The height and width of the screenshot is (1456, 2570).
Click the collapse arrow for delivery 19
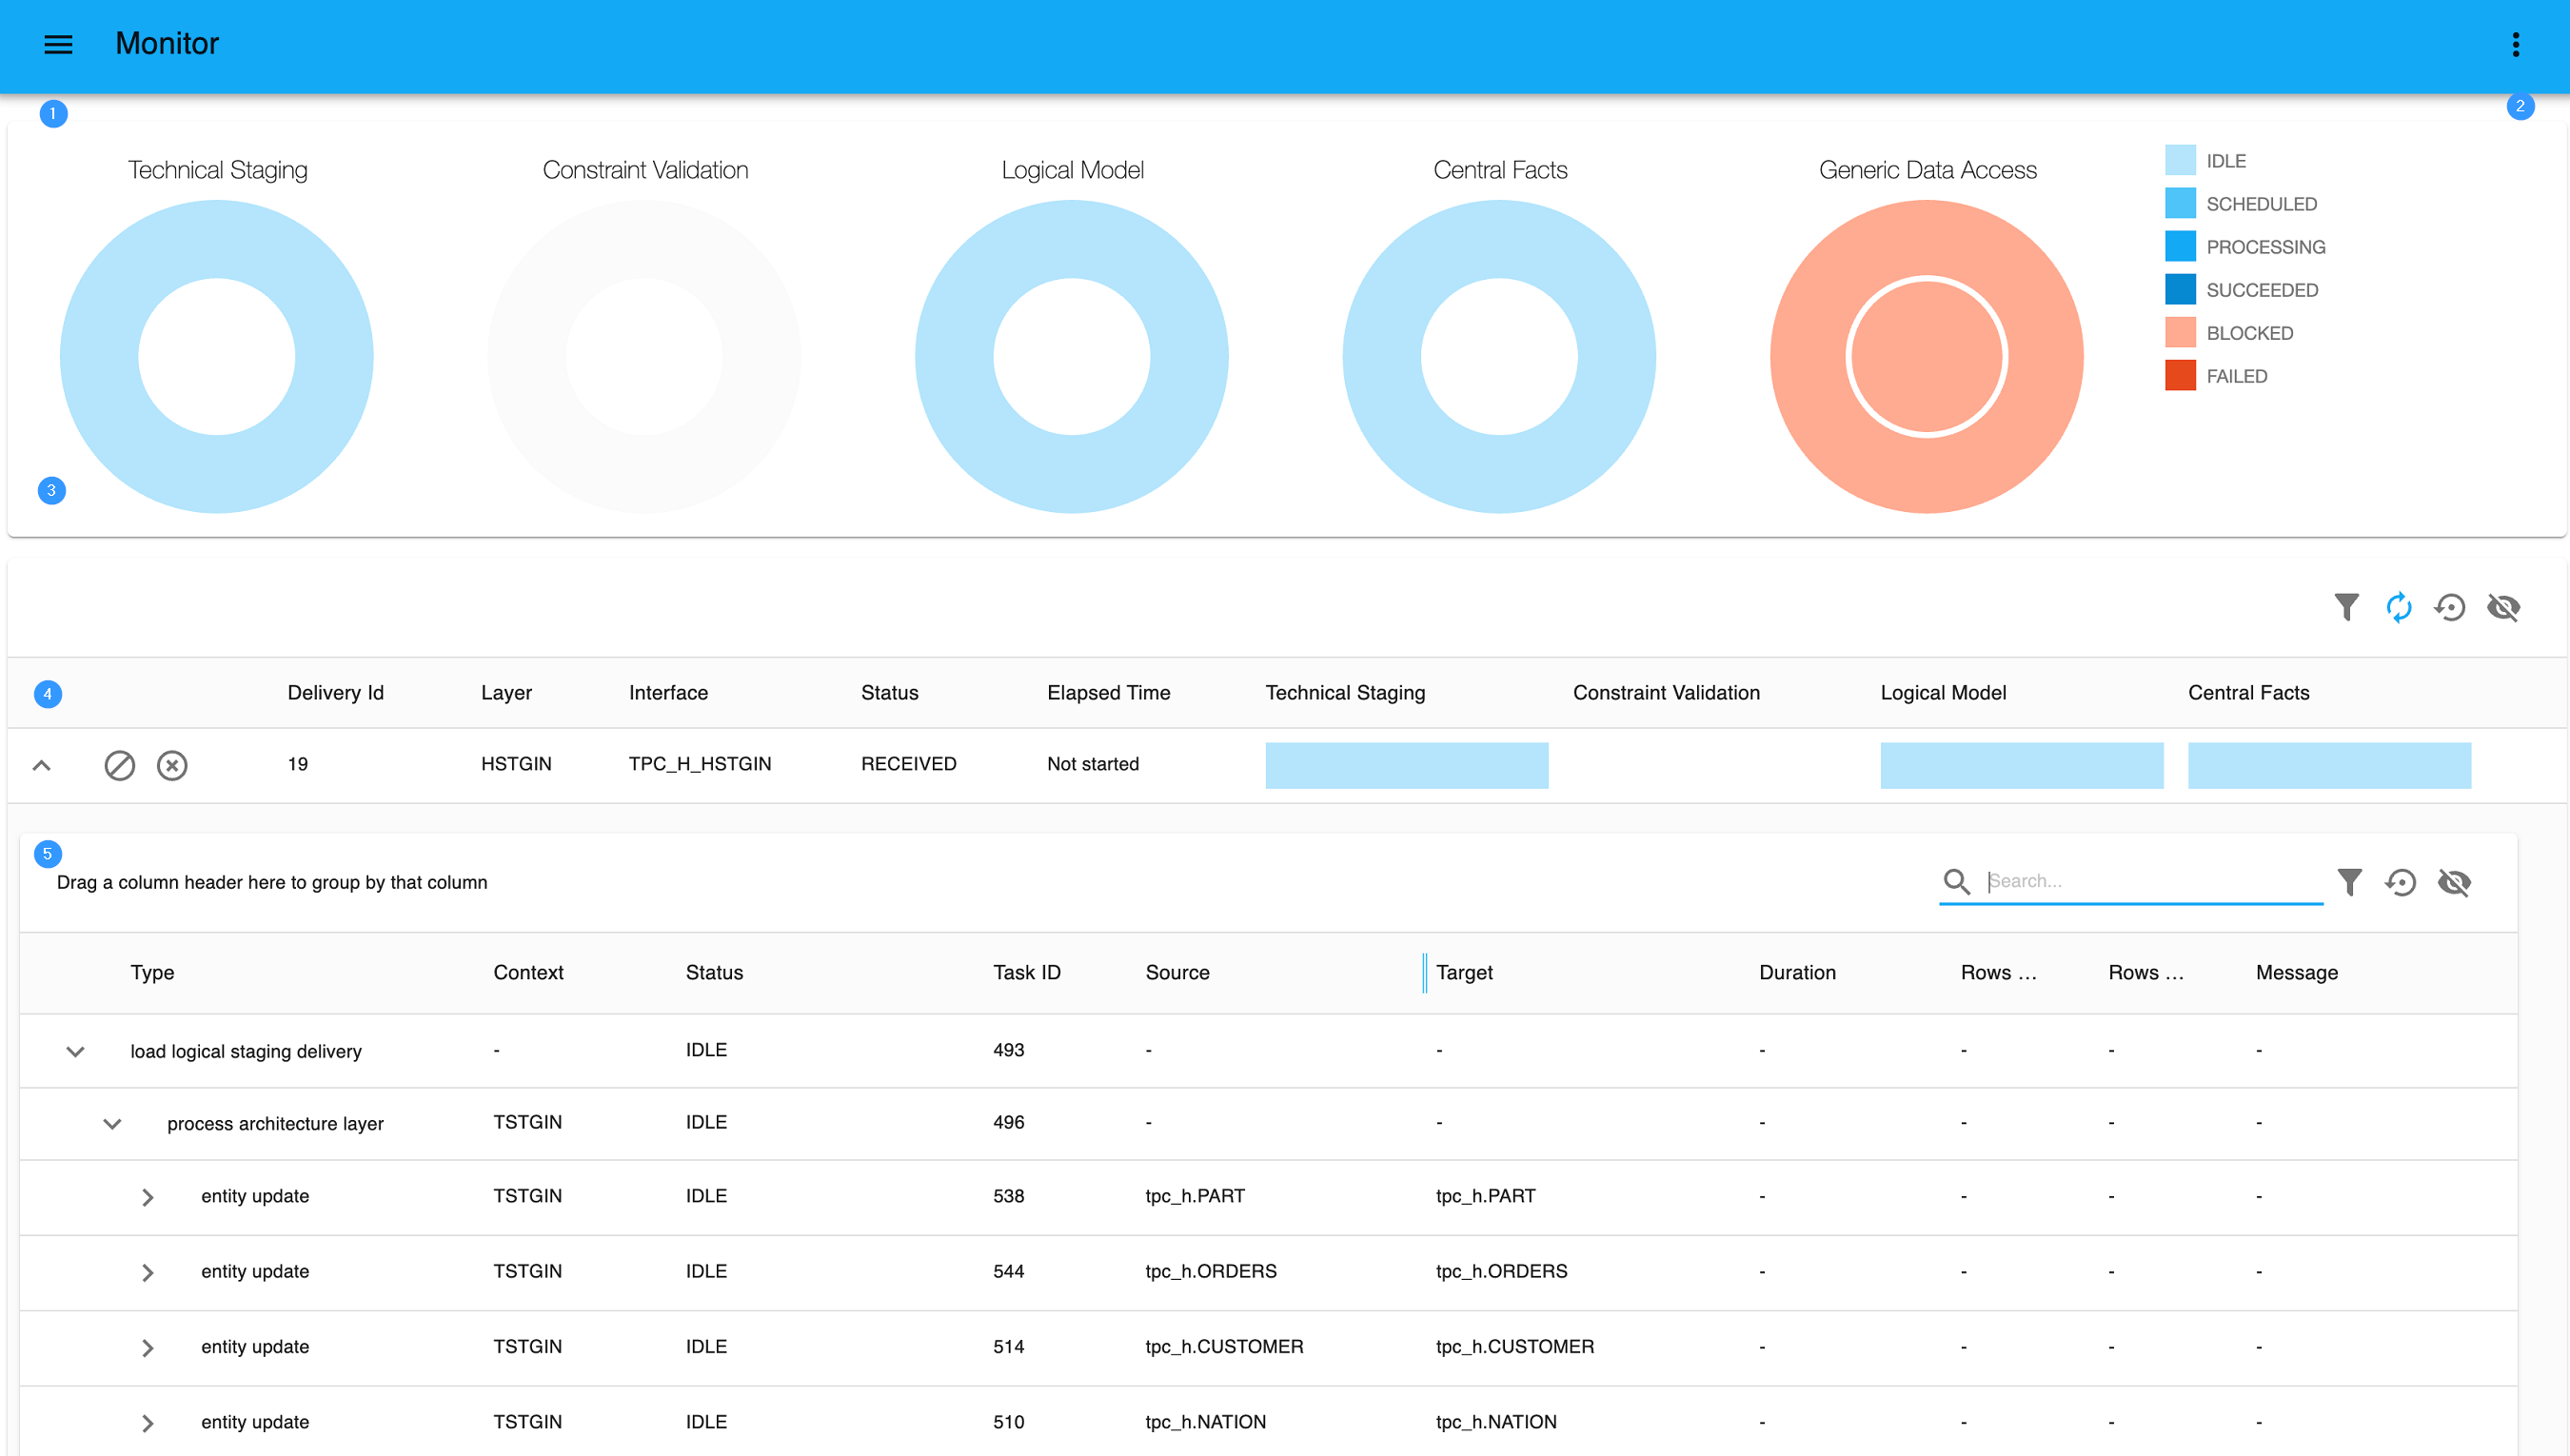coord(44,764)
